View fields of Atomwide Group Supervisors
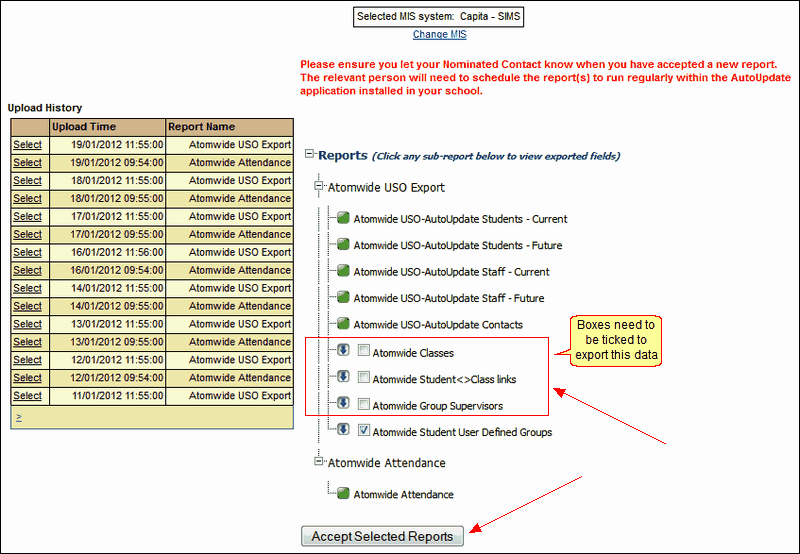The image size is (800, 554). [x=438, y=406]
